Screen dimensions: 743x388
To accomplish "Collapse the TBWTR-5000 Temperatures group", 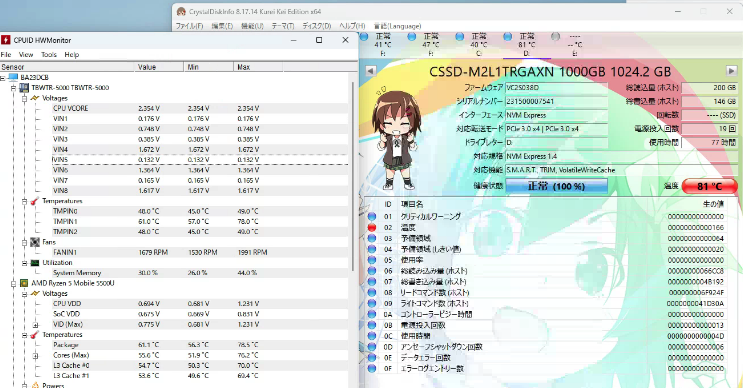I will [24, 201].
